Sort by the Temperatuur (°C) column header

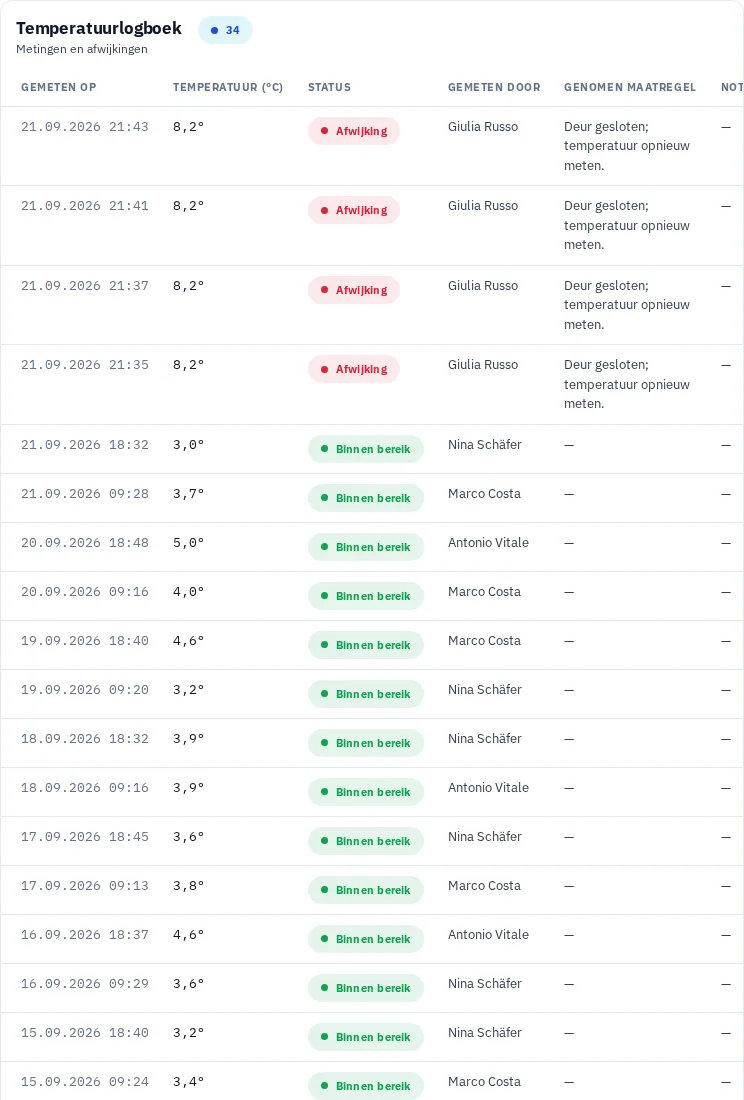click(228, 87)
